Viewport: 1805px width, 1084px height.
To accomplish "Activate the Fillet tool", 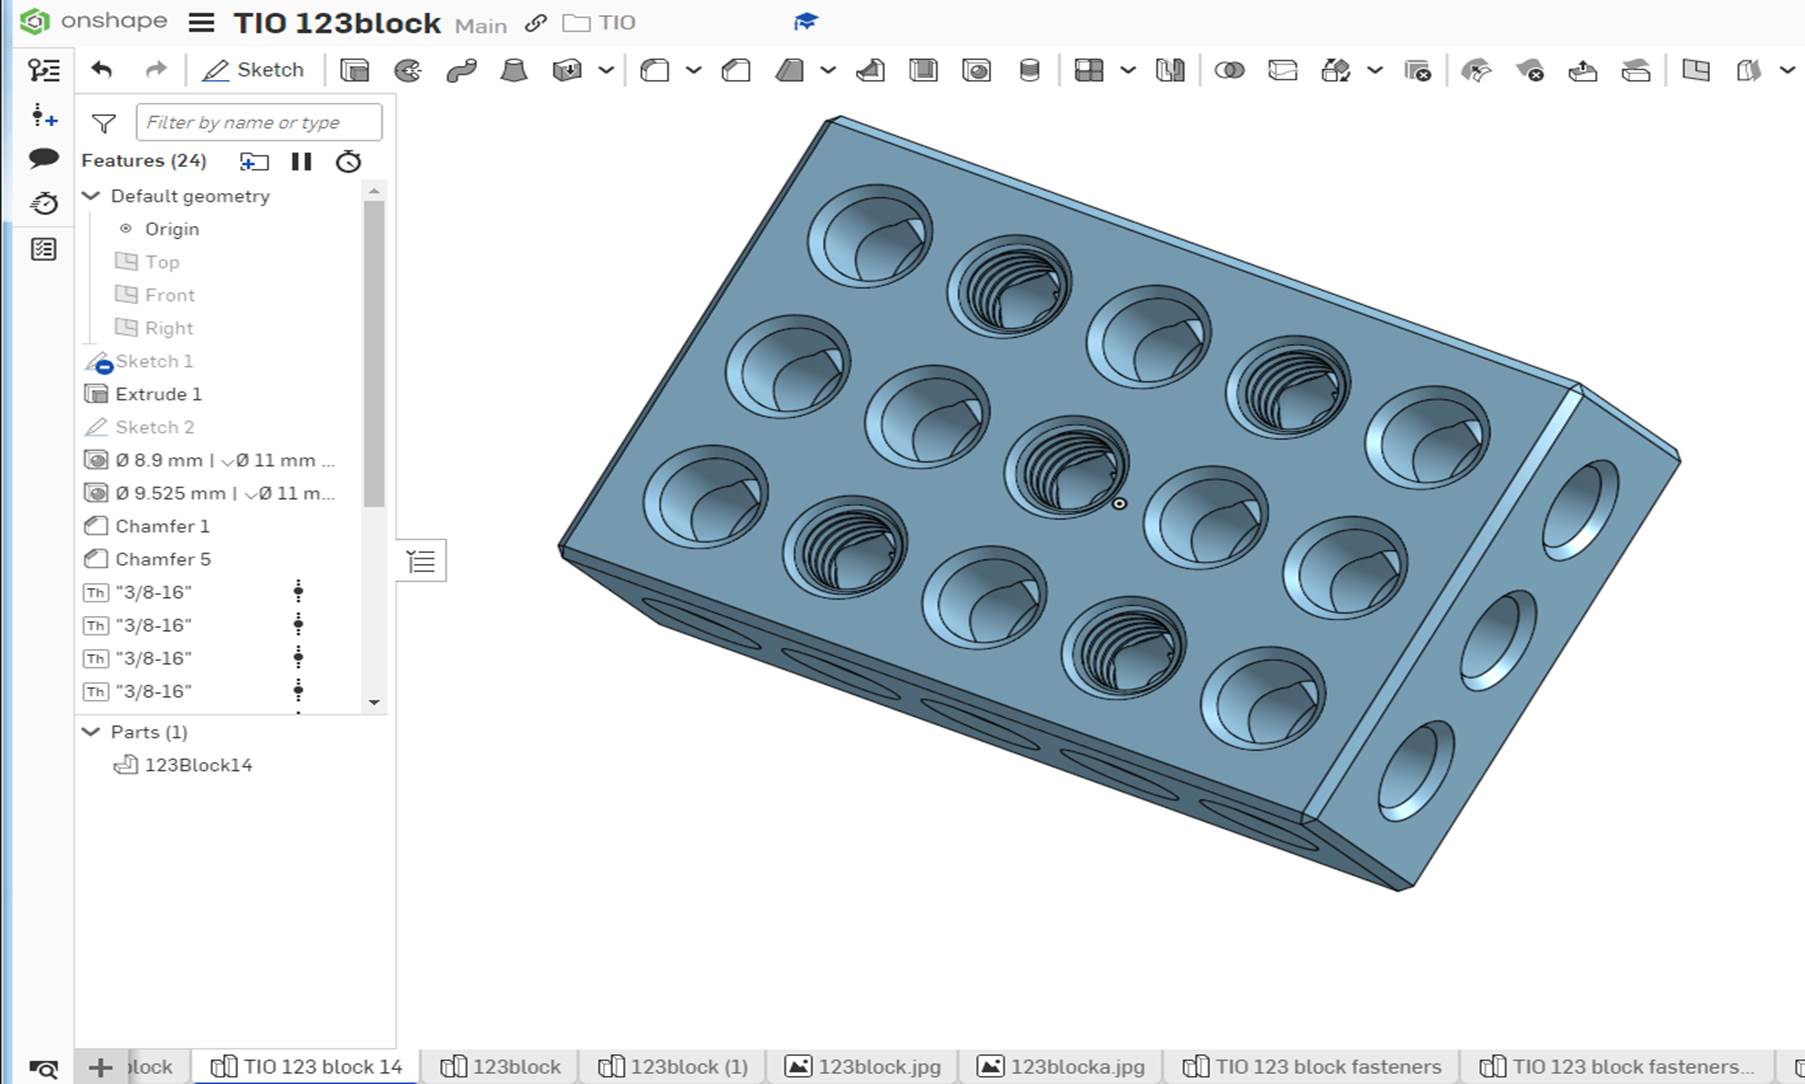I will (x=655, y=70).
